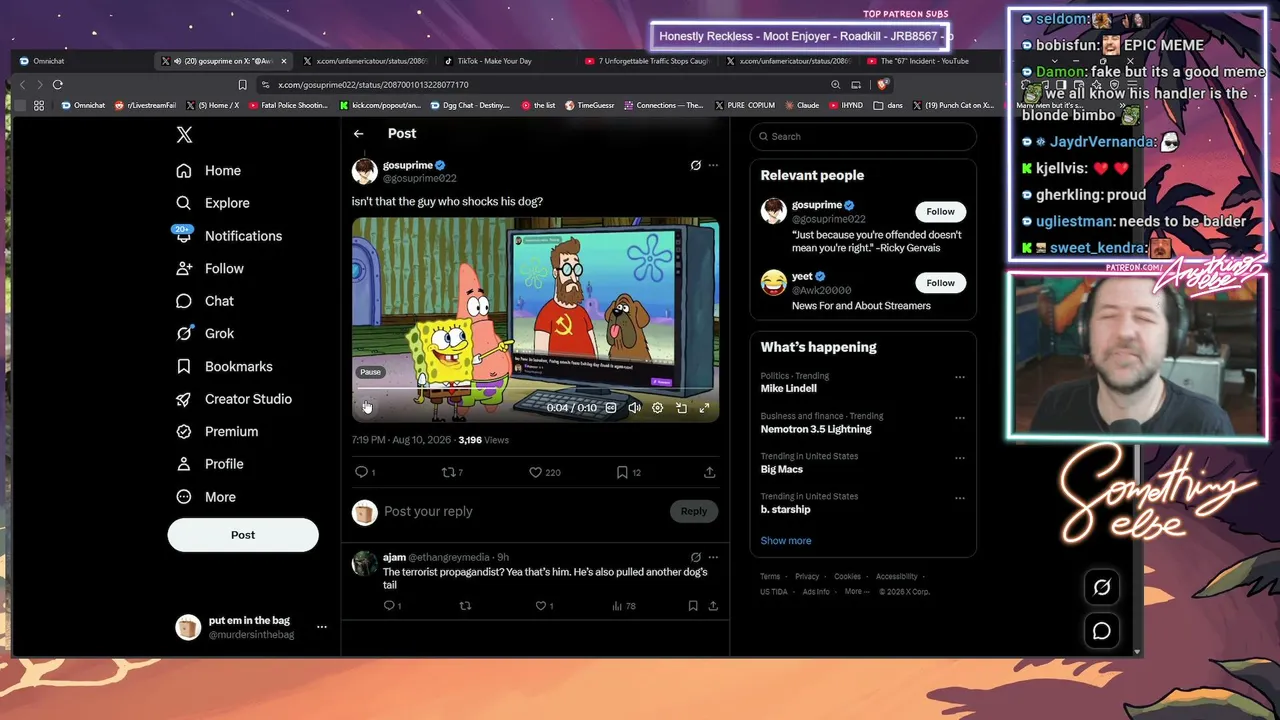This screenshot has height=720, width=1280.
Task: Like ajam's reply
Action: (544, 606)
